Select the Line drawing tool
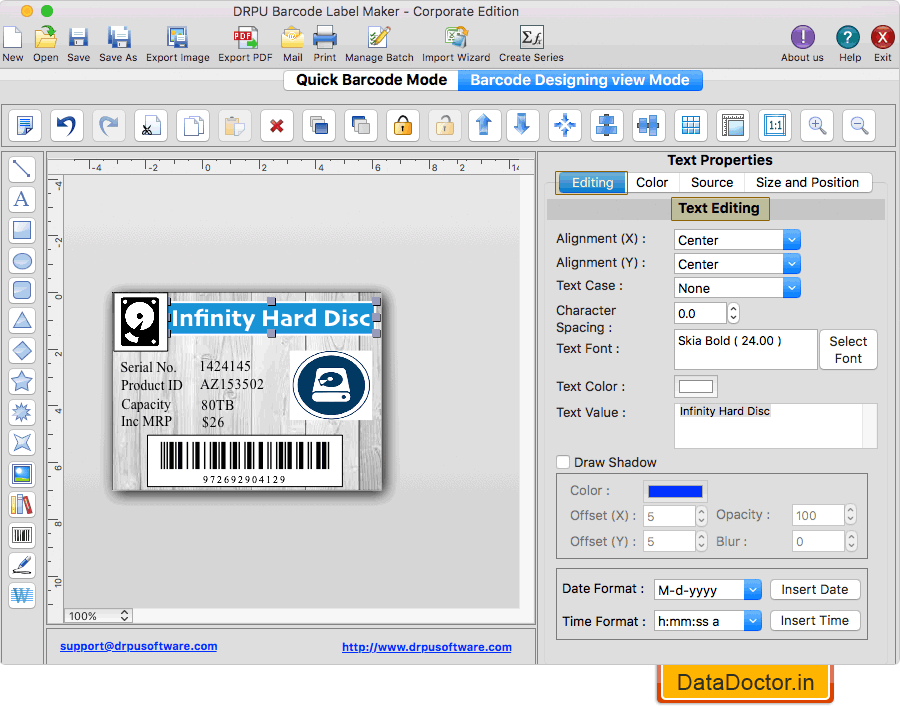This screenshot has width=900, height=706. [22, 169]
